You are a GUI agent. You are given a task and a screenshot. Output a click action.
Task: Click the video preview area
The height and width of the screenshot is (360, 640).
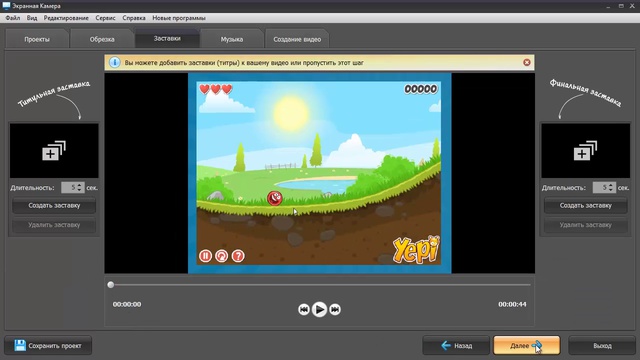click(319, 173)
